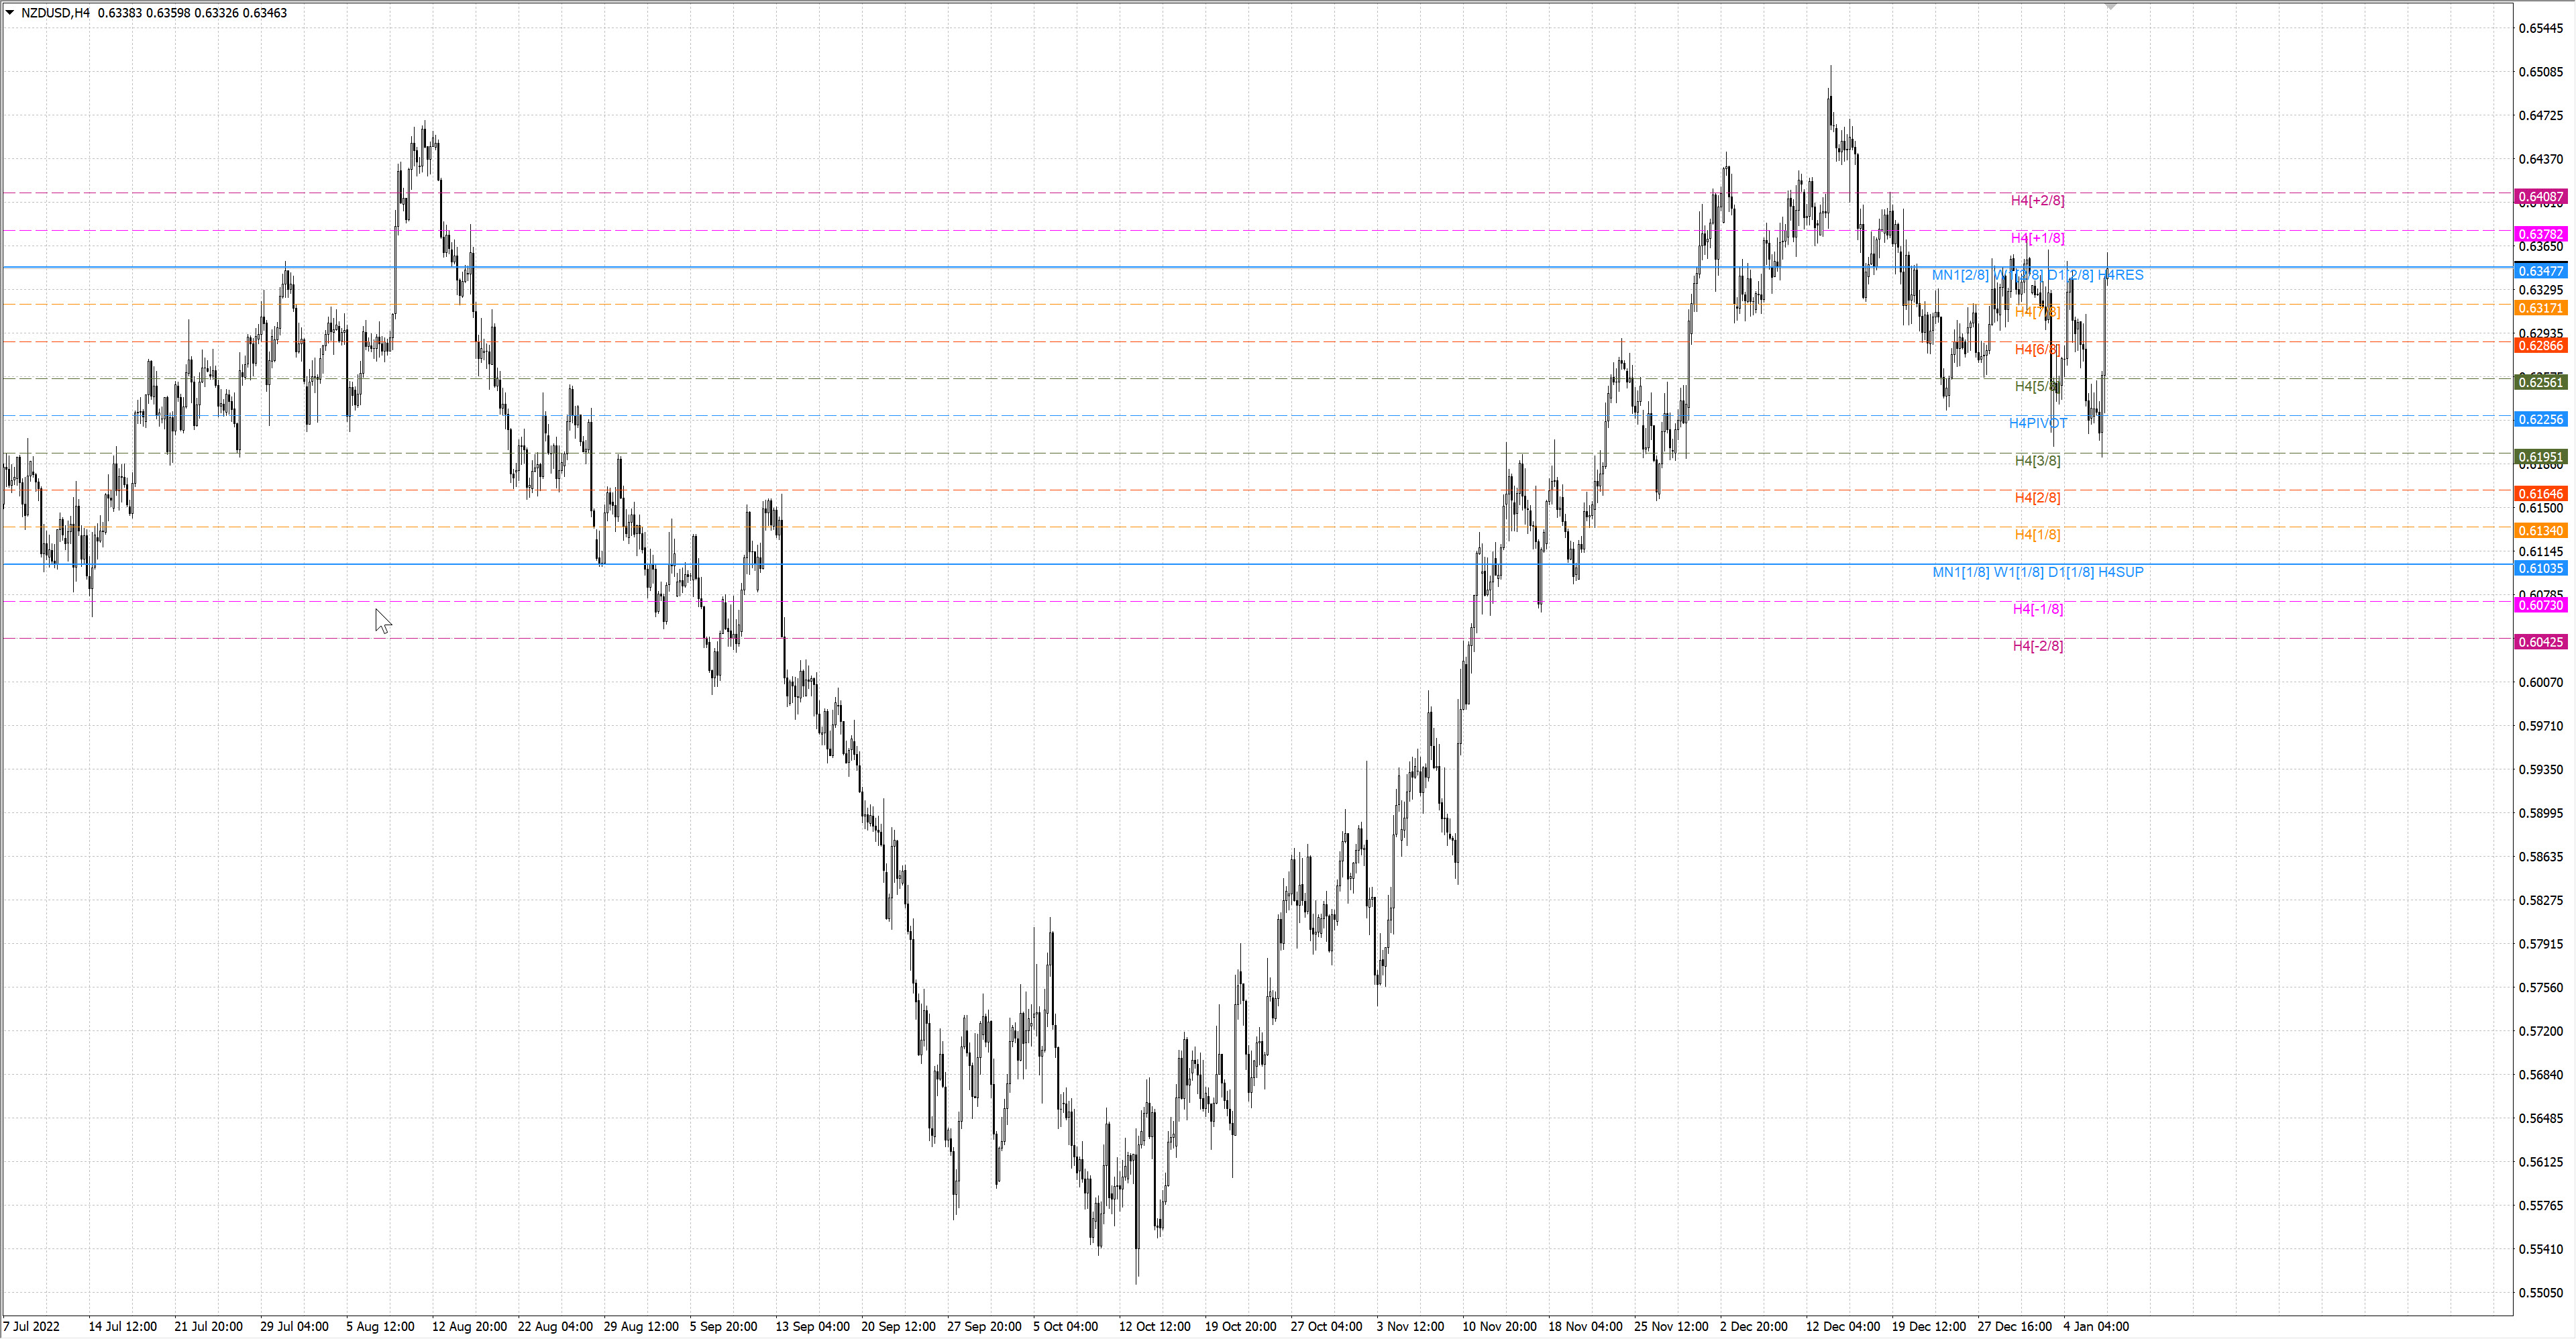The width and height of the screenshot is (2576, 1339).
Task: Click the H4SUP support label text
Action: point(2120,572)
